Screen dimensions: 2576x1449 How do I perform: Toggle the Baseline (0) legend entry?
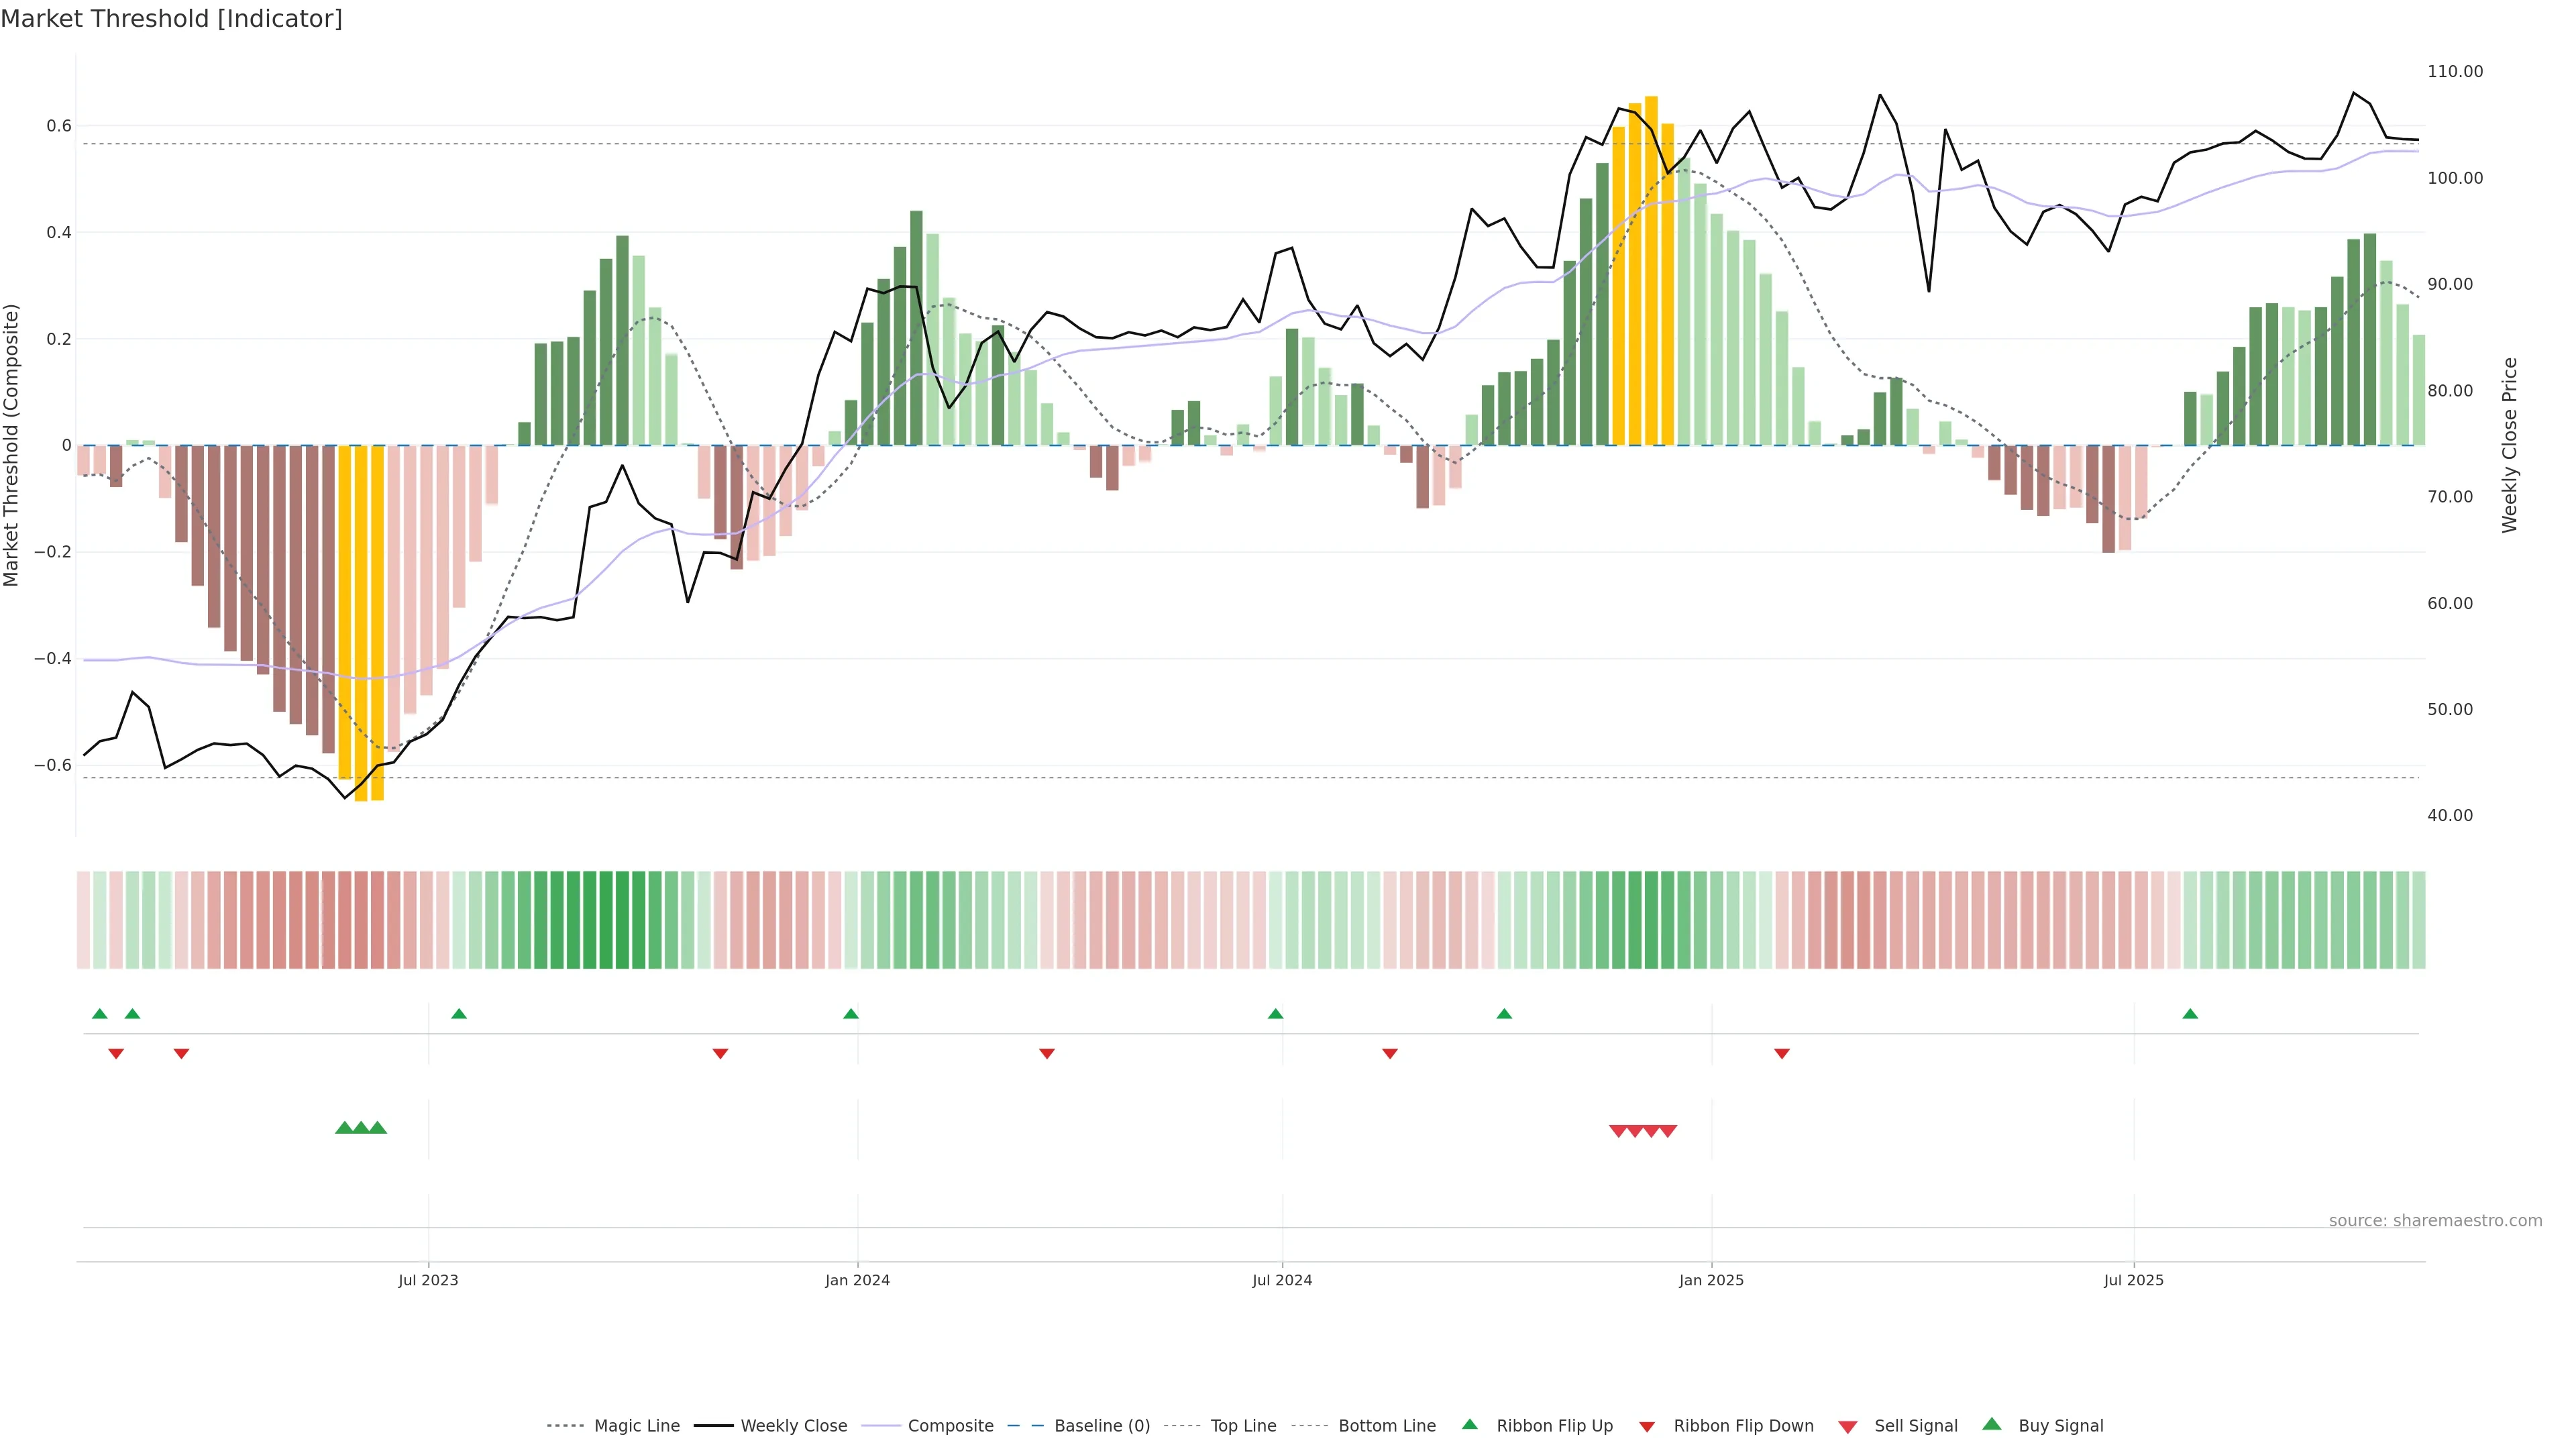click(x=1101, y=1426)
